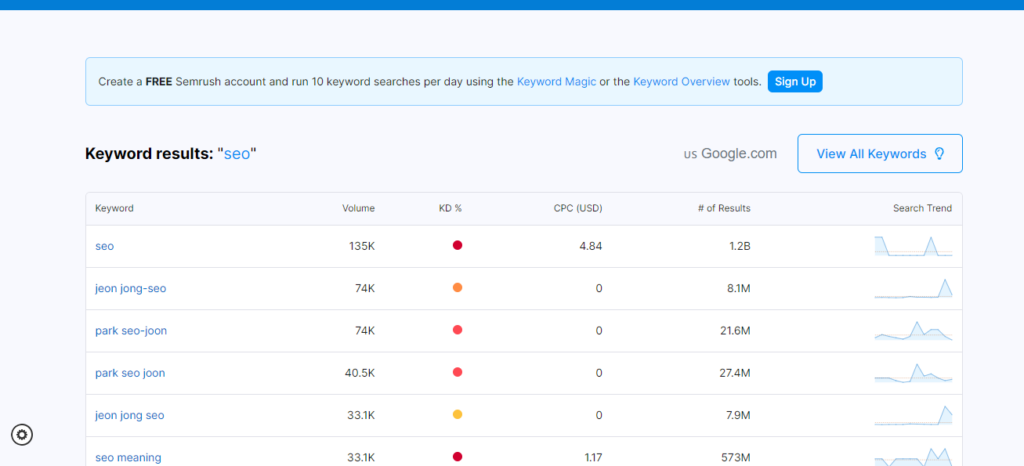Open the seo keyword link
1024x466 pixels.
click(104, 246)
